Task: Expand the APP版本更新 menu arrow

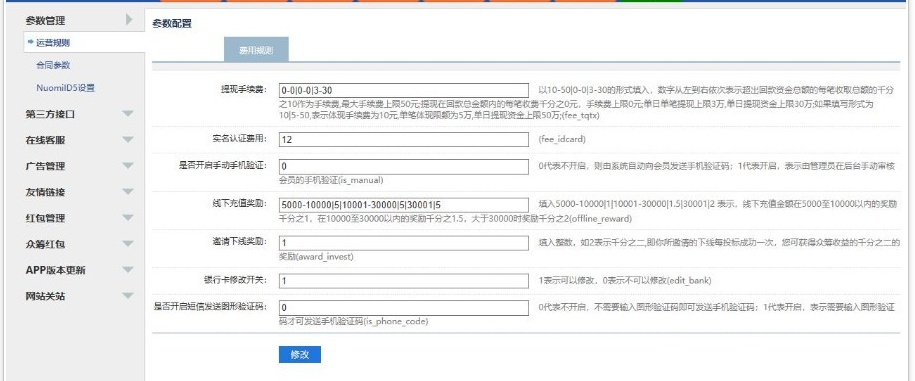Action: coord(128,270)
